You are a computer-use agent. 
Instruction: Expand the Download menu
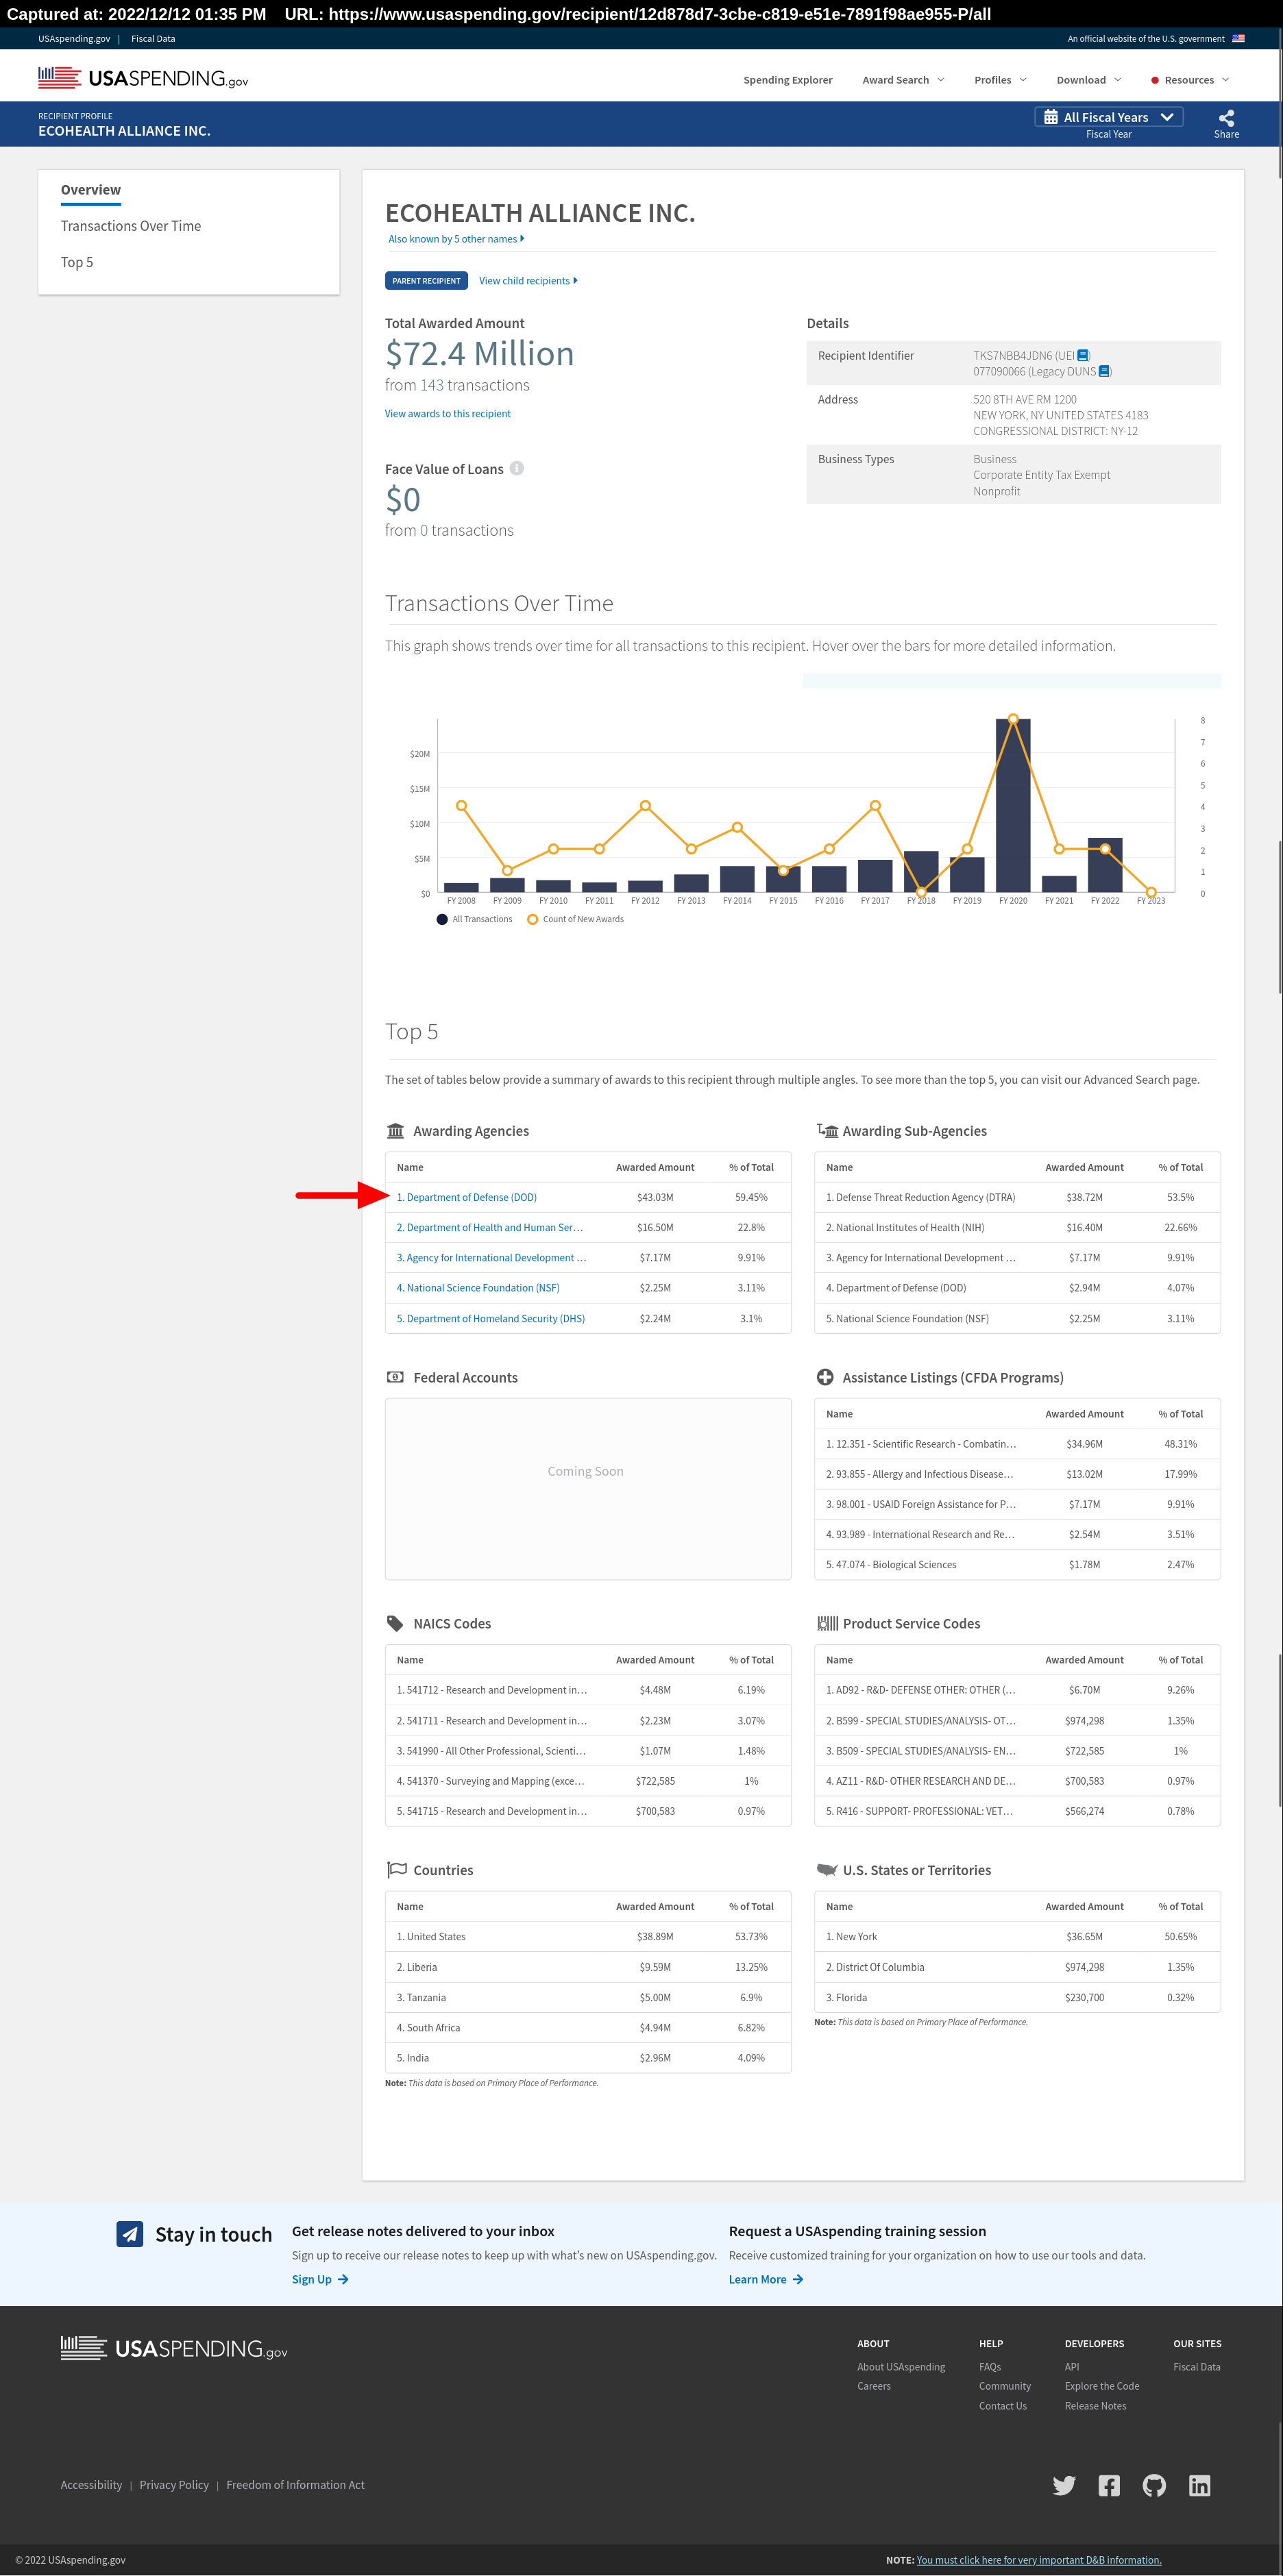[1088, 80]
